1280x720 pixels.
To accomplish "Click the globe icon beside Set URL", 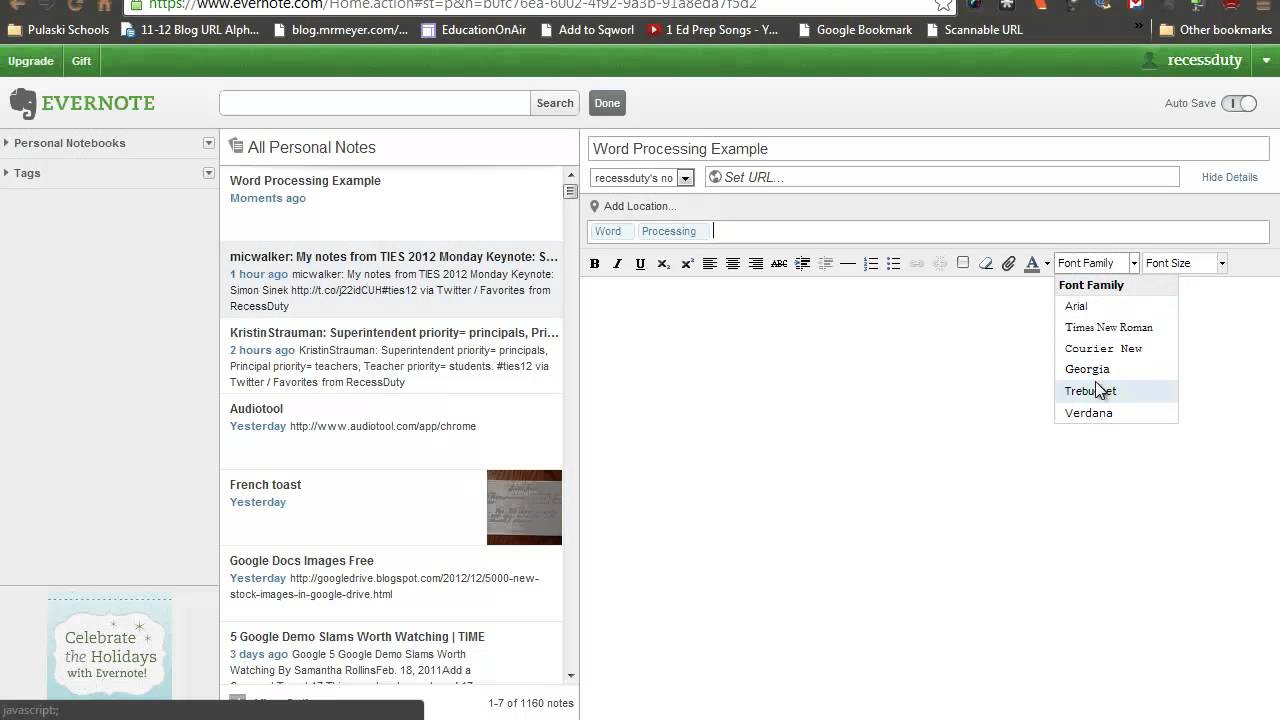I will [714, 177].
